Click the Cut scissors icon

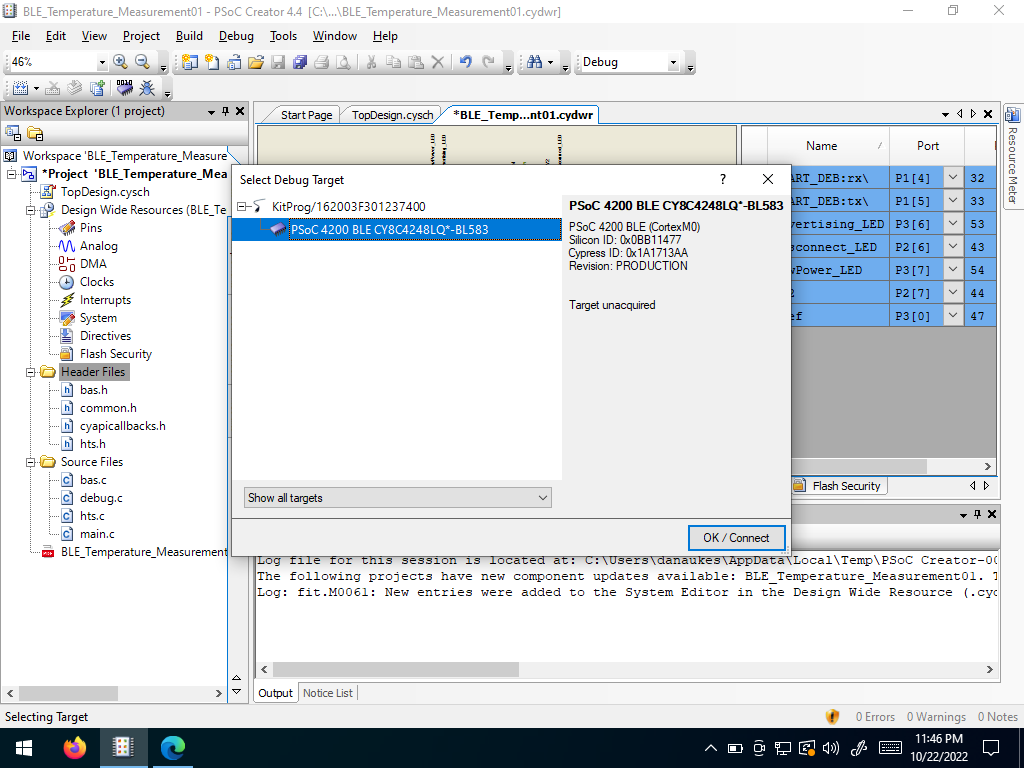(371, 62)
